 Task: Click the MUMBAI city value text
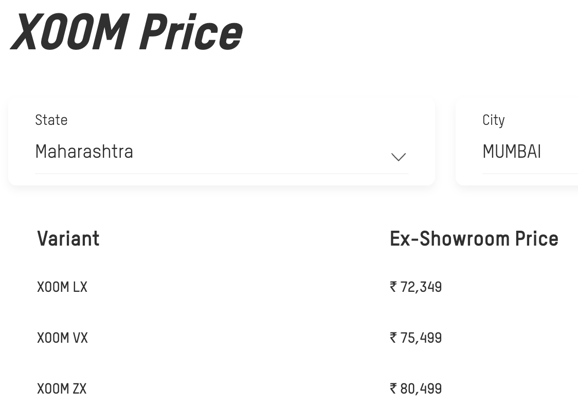click(x=512, y=151)
